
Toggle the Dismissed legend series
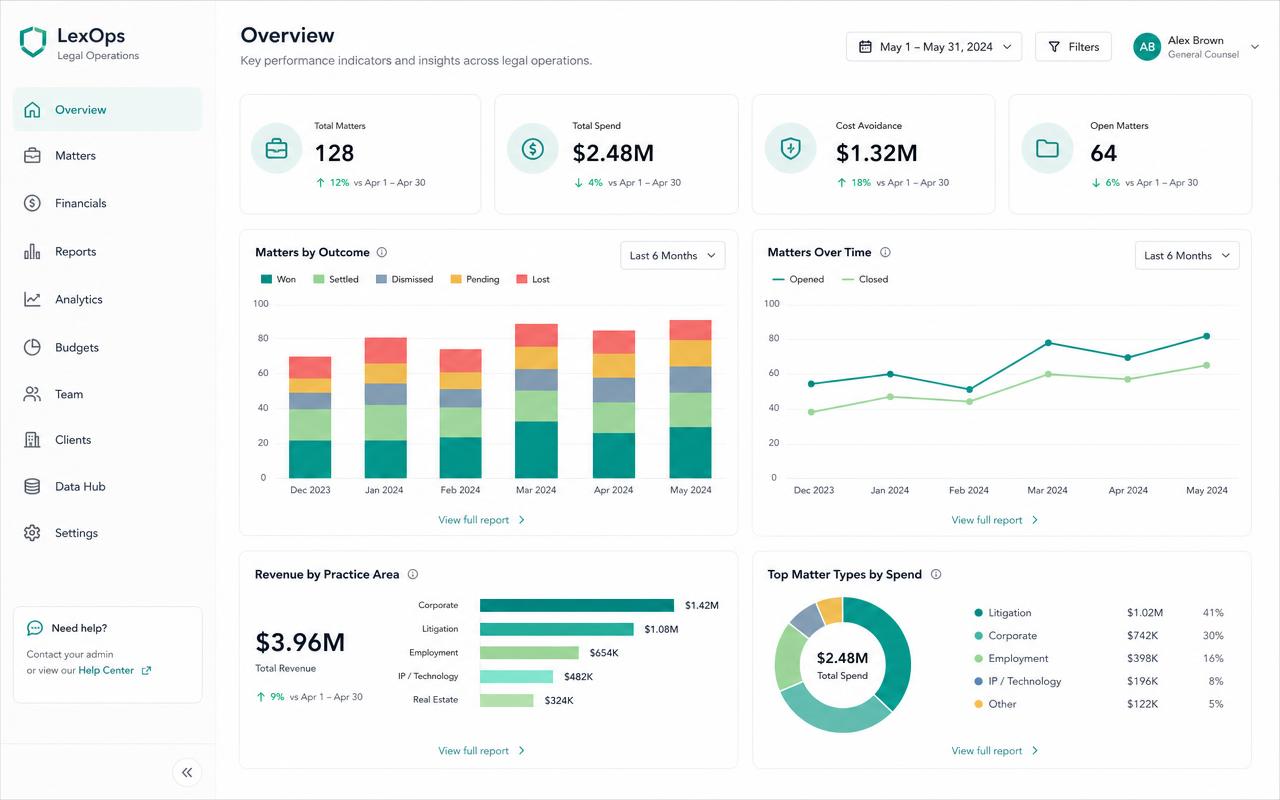(x=404, y=280)
